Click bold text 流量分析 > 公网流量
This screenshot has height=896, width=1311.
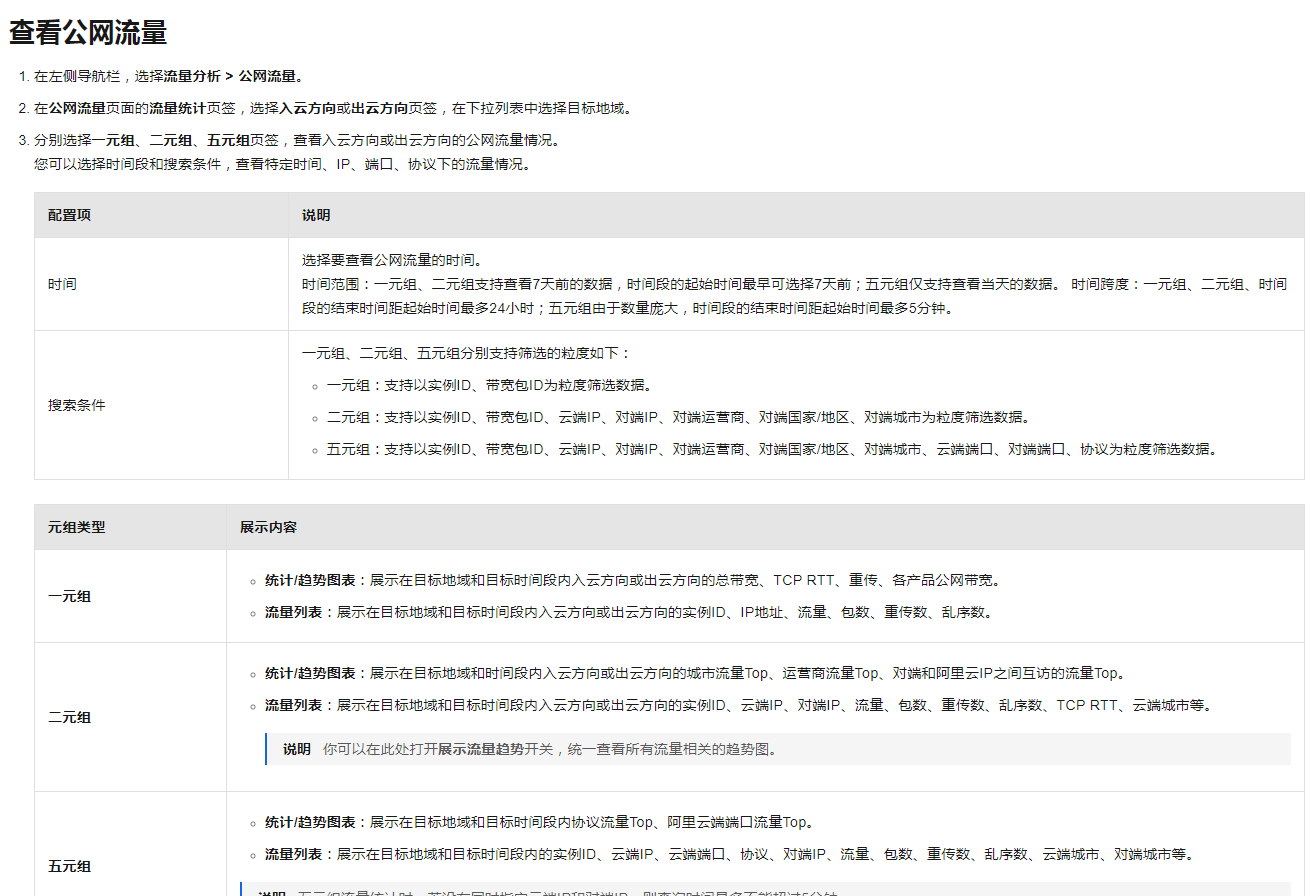pyautogui.click(x=230, y=76)
